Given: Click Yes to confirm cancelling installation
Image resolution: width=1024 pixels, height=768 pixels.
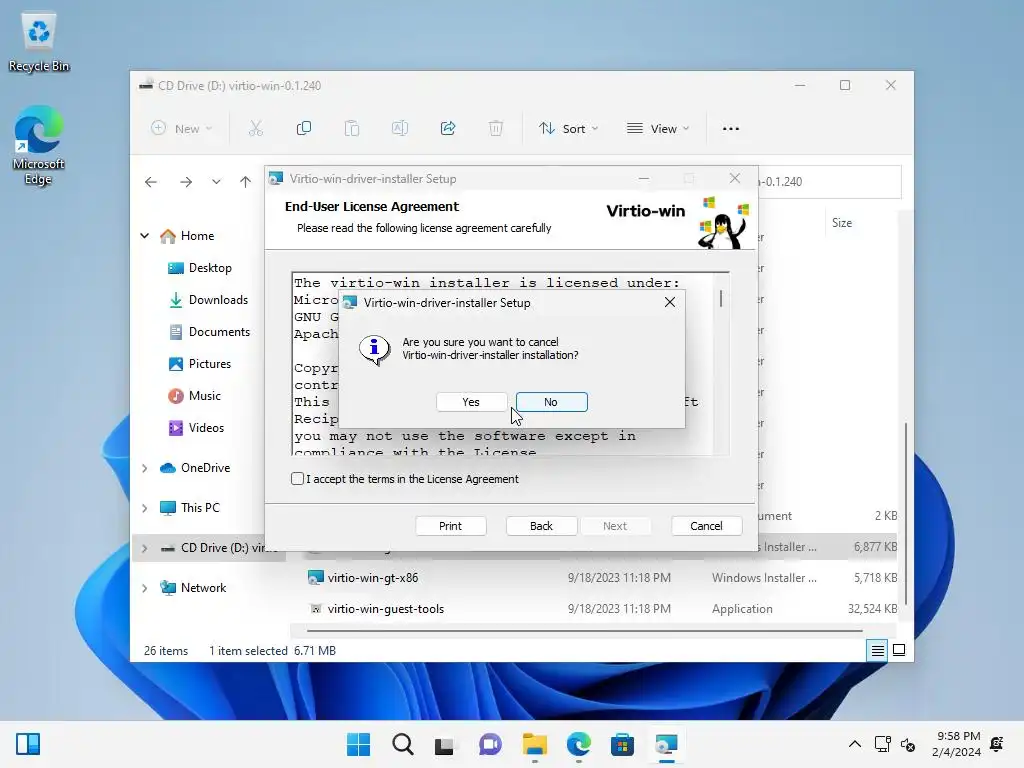Looking at the screenshot, I should (471, 402).
